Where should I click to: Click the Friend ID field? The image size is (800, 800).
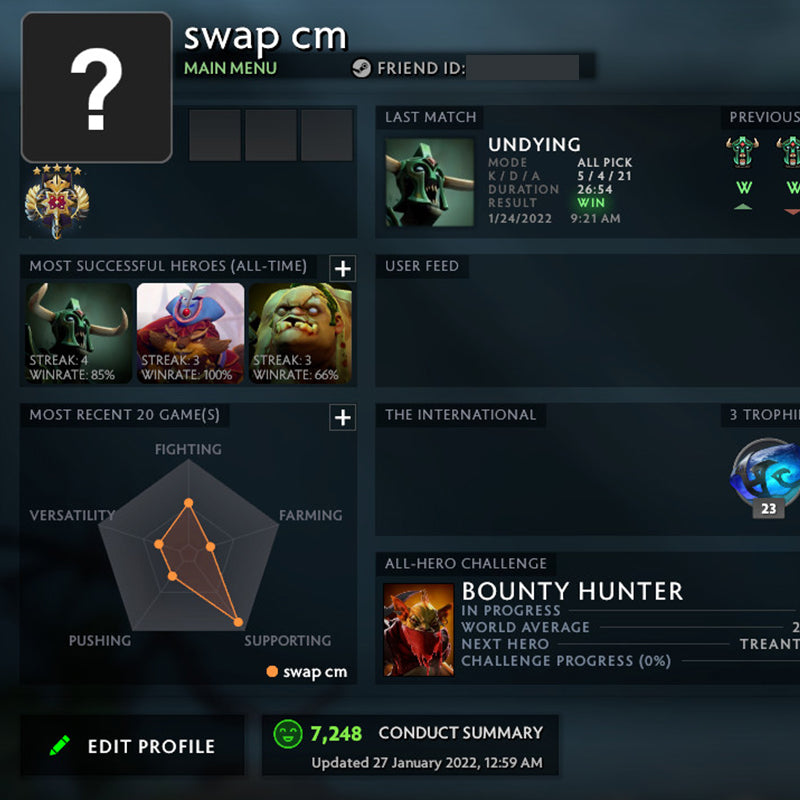[x=522, y=67]
